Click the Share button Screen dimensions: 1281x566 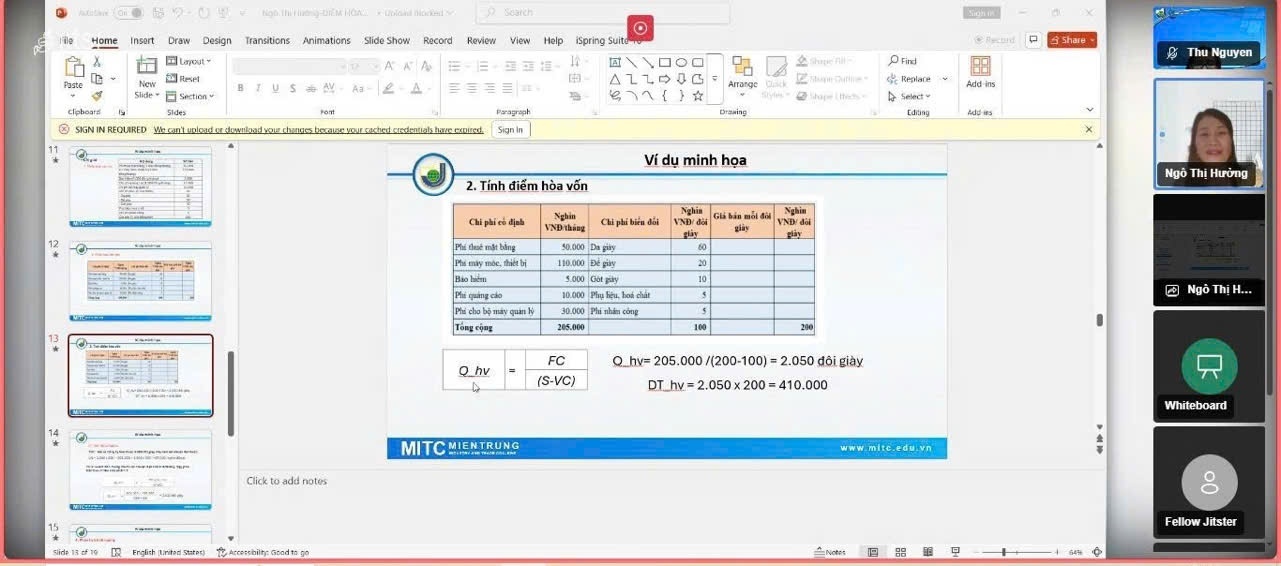pos(1072,40)
